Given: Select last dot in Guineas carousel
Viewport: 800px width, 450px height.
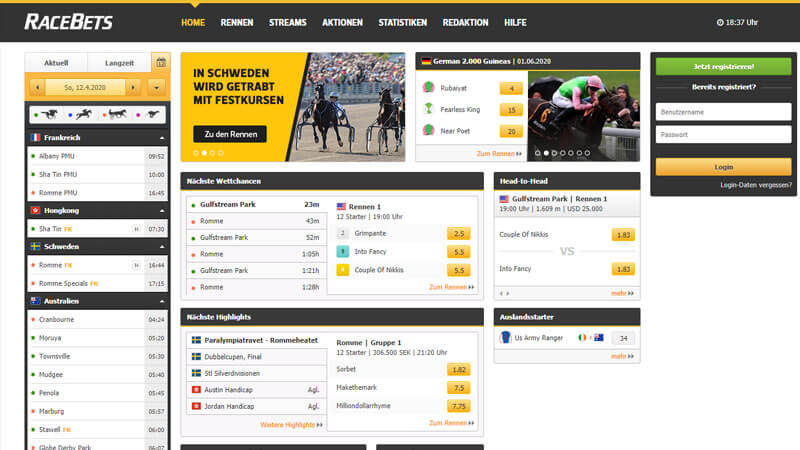Looking at the screenshot, I should (x=587, y=153).
